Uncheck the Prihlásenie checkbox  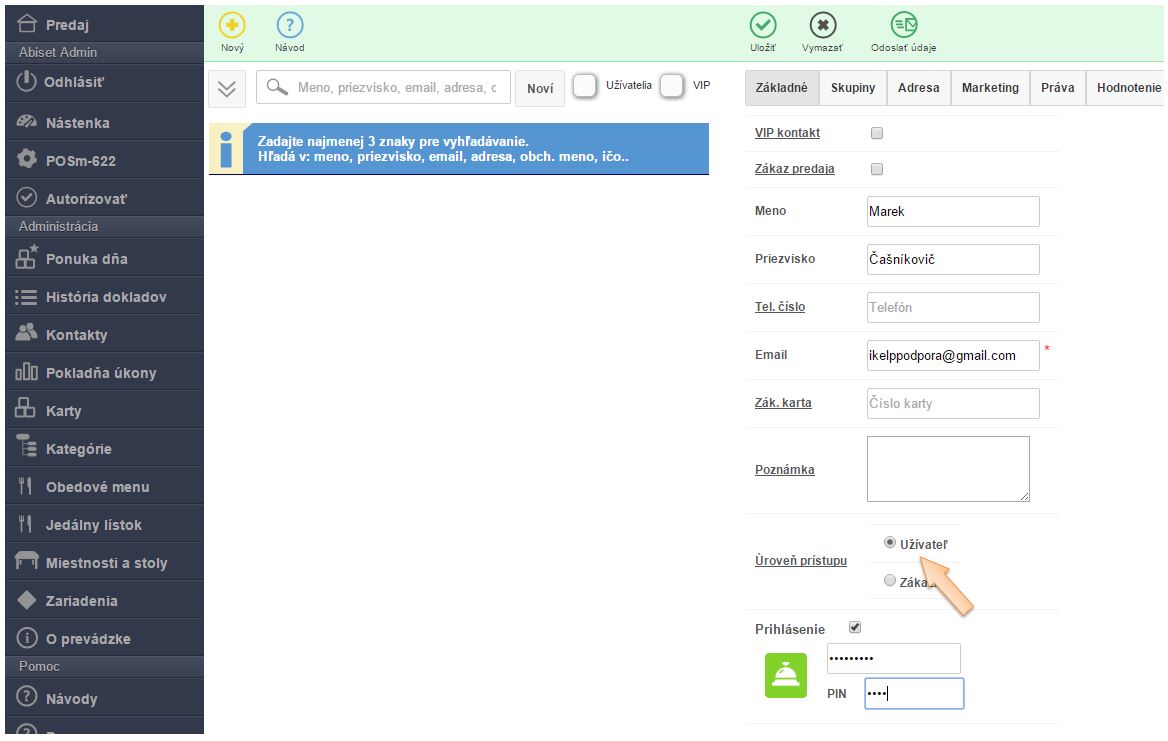point(854,628)
